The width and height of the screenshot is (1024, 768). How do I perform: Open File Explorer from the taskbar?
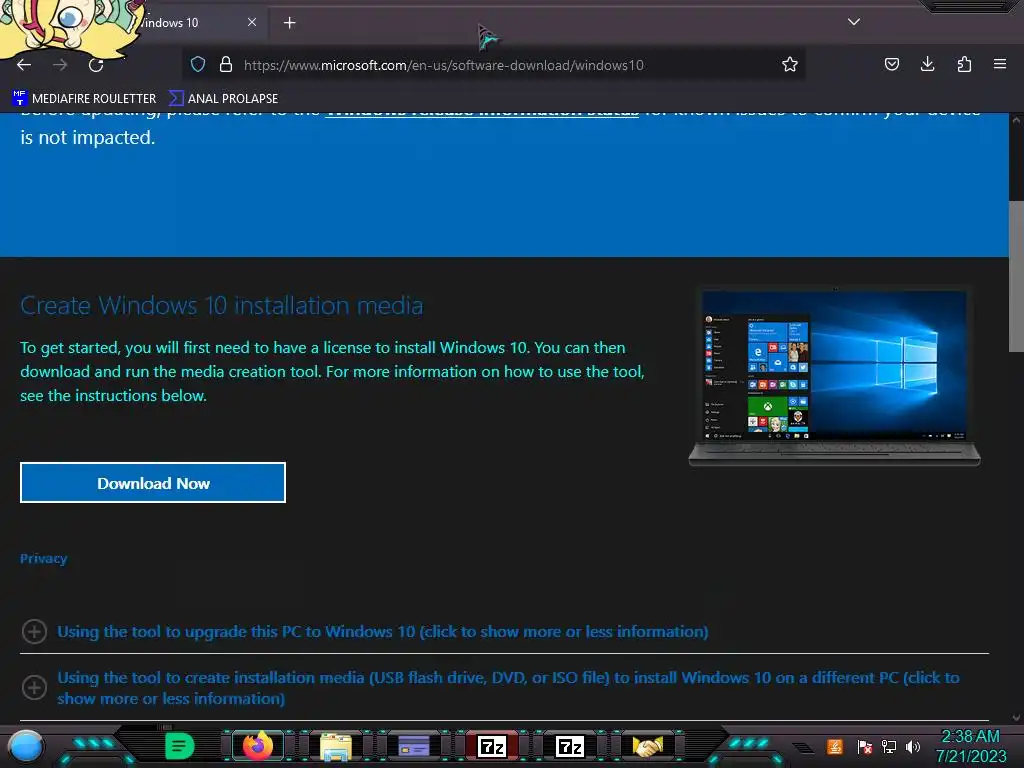[x=336, y=746]
